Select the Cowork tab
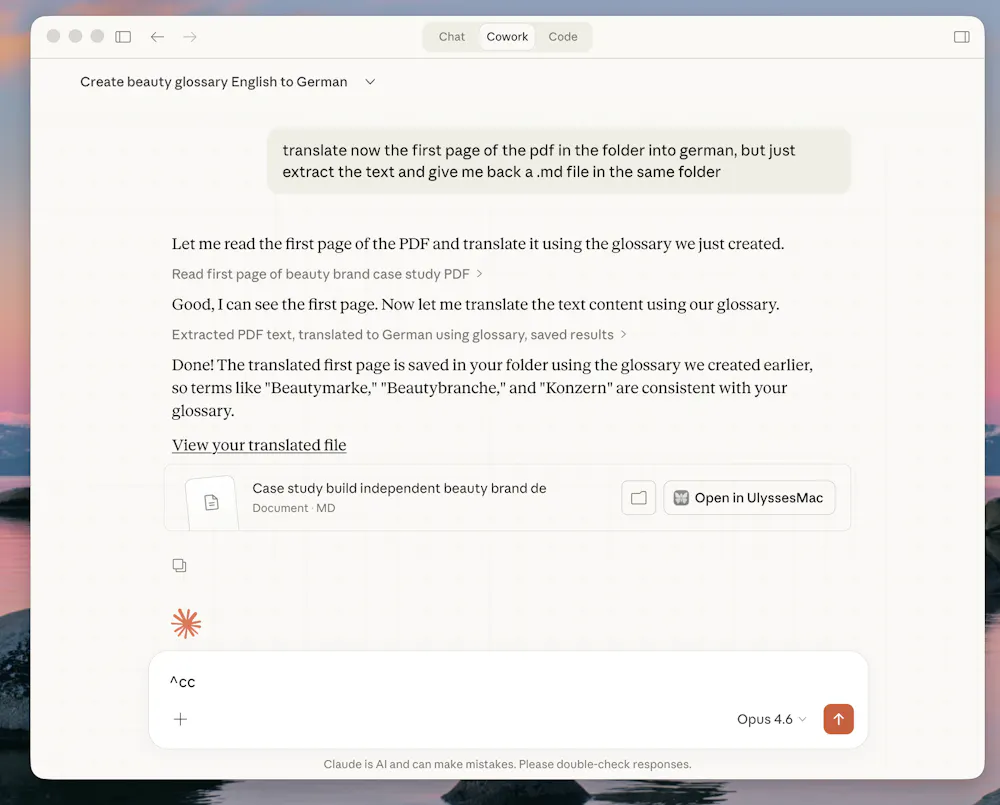This screenshot has width=1000, height=805. (507, 37)
